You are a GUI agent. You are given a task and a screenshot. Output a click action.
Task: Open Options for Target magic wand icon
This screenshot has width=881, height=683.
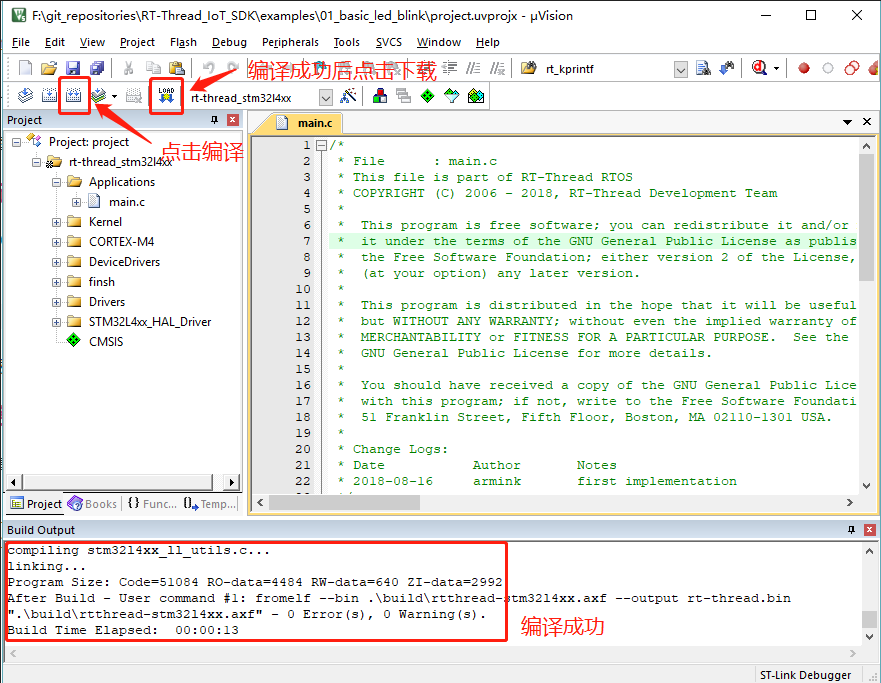pos(348,96)
